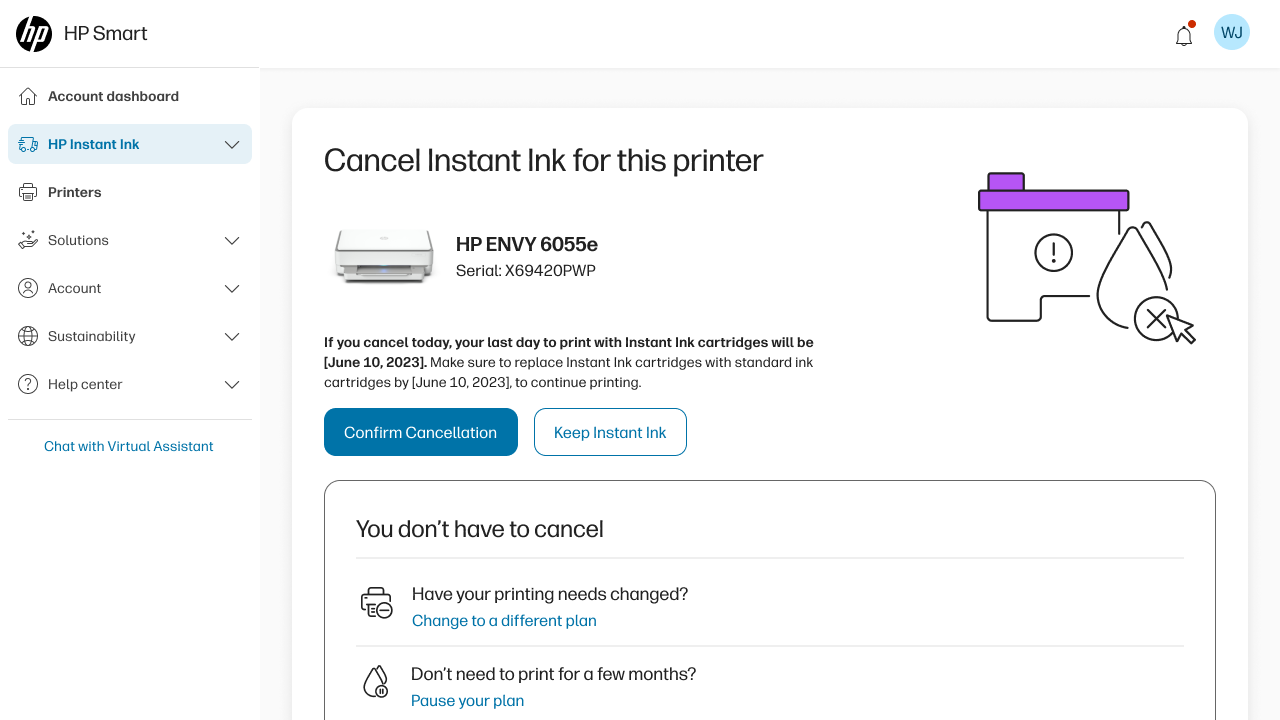The image size is (1280, 720).
Task: Expand the Account section chevron
Action: (x=232, y=288)
